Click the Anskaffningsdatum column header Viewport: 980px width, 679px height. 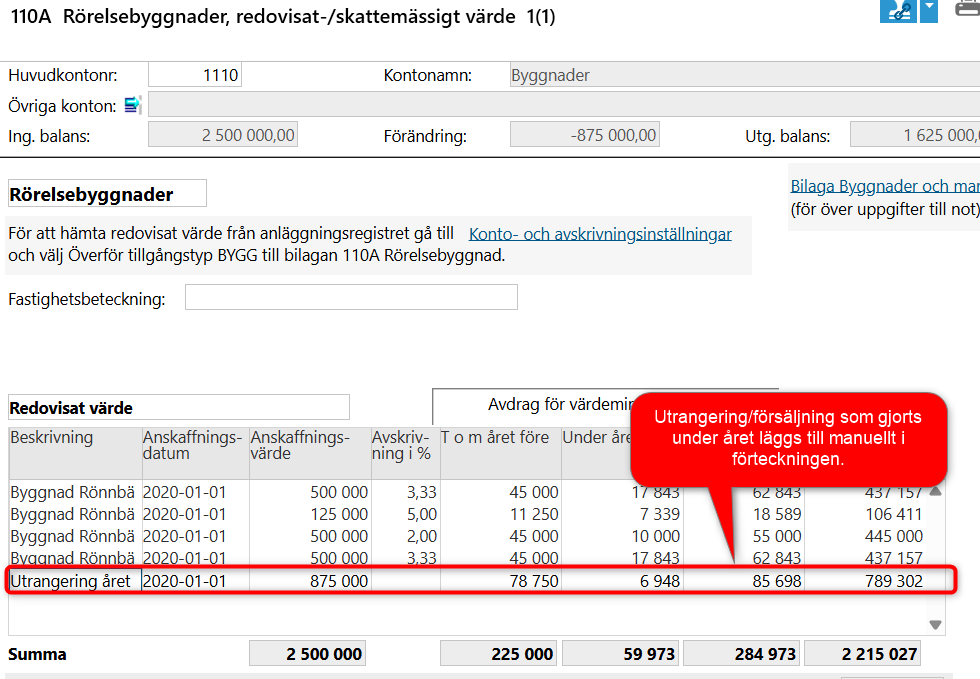click(x=196, y=454)
